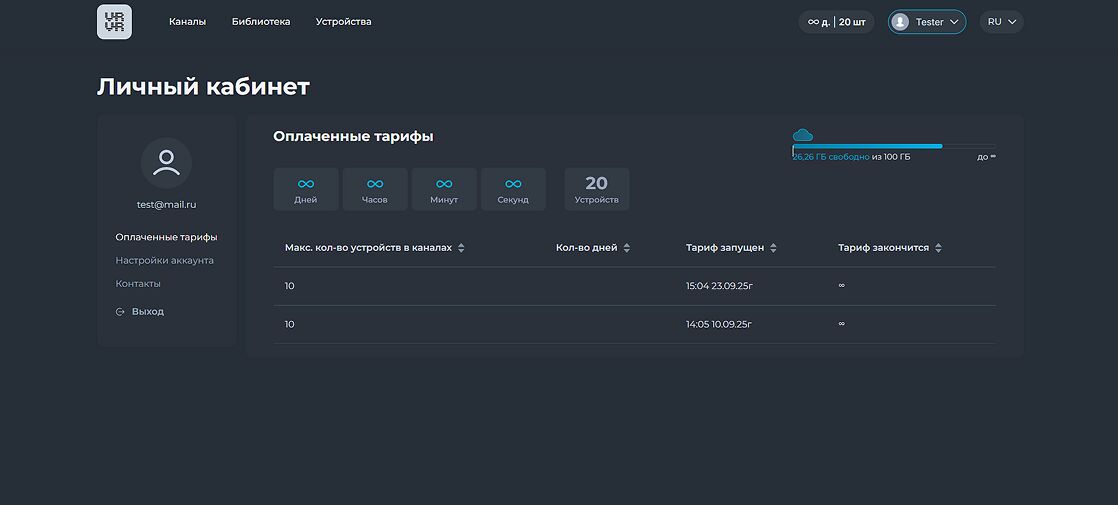
Task: Sort table by Тариф закончится column
Action: pos(938,248)
